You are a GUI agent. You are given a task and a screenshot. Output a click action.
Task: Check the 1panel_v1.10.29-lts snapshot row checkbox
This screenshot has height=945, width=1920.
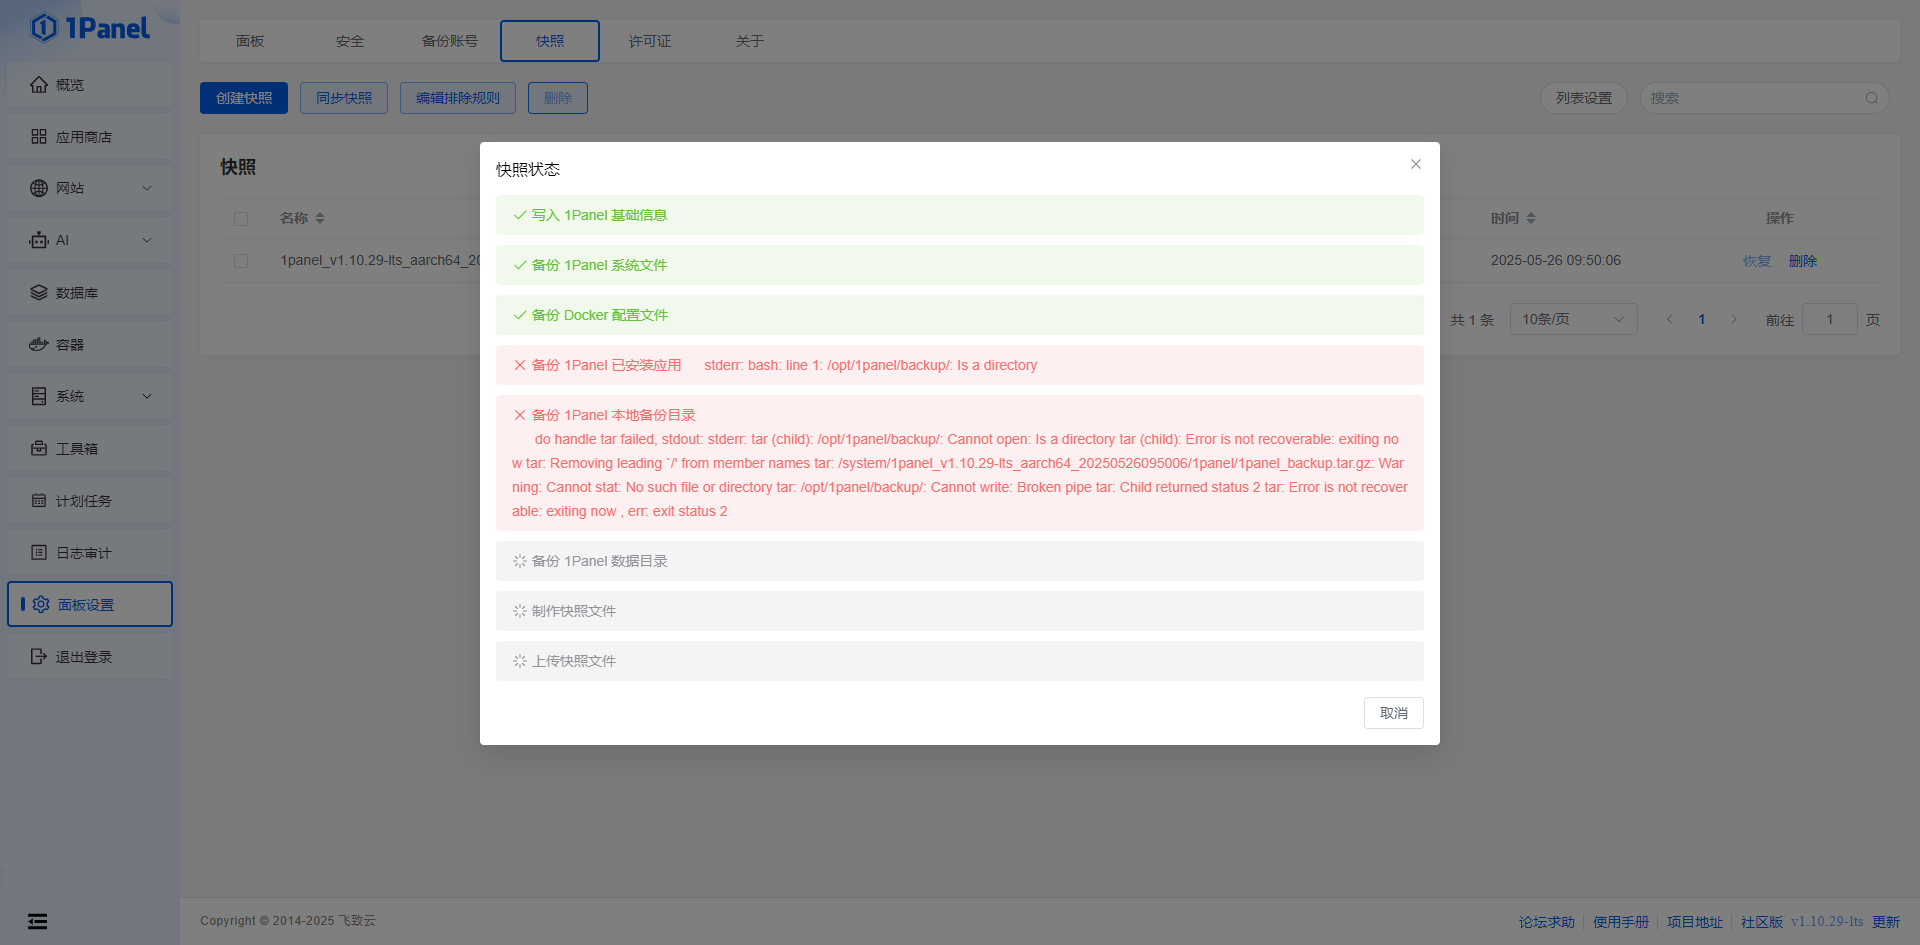tap(241, 261)
